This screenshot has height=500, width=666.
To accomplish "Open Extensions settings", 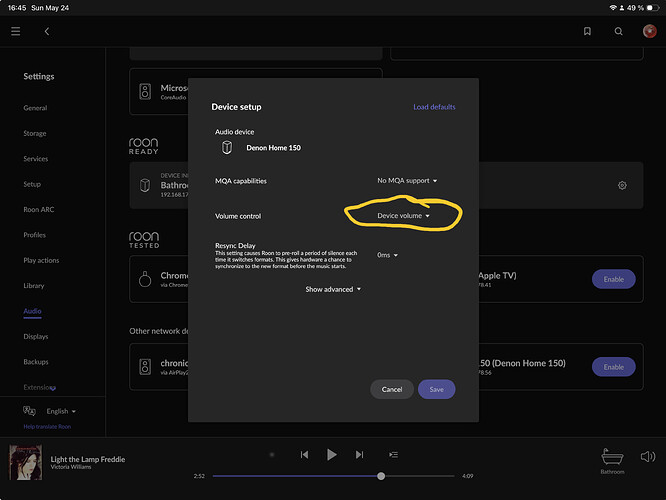I will (x=40, y=387).
